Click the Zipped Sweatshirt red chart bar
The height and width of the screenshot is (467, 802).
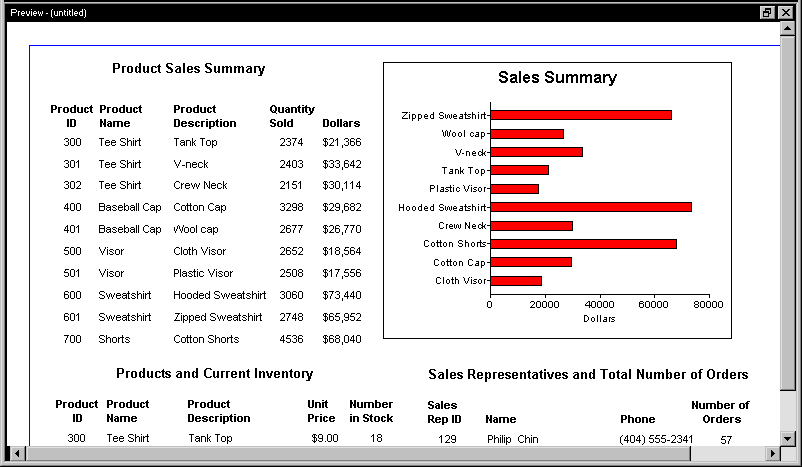pos(581,116)
